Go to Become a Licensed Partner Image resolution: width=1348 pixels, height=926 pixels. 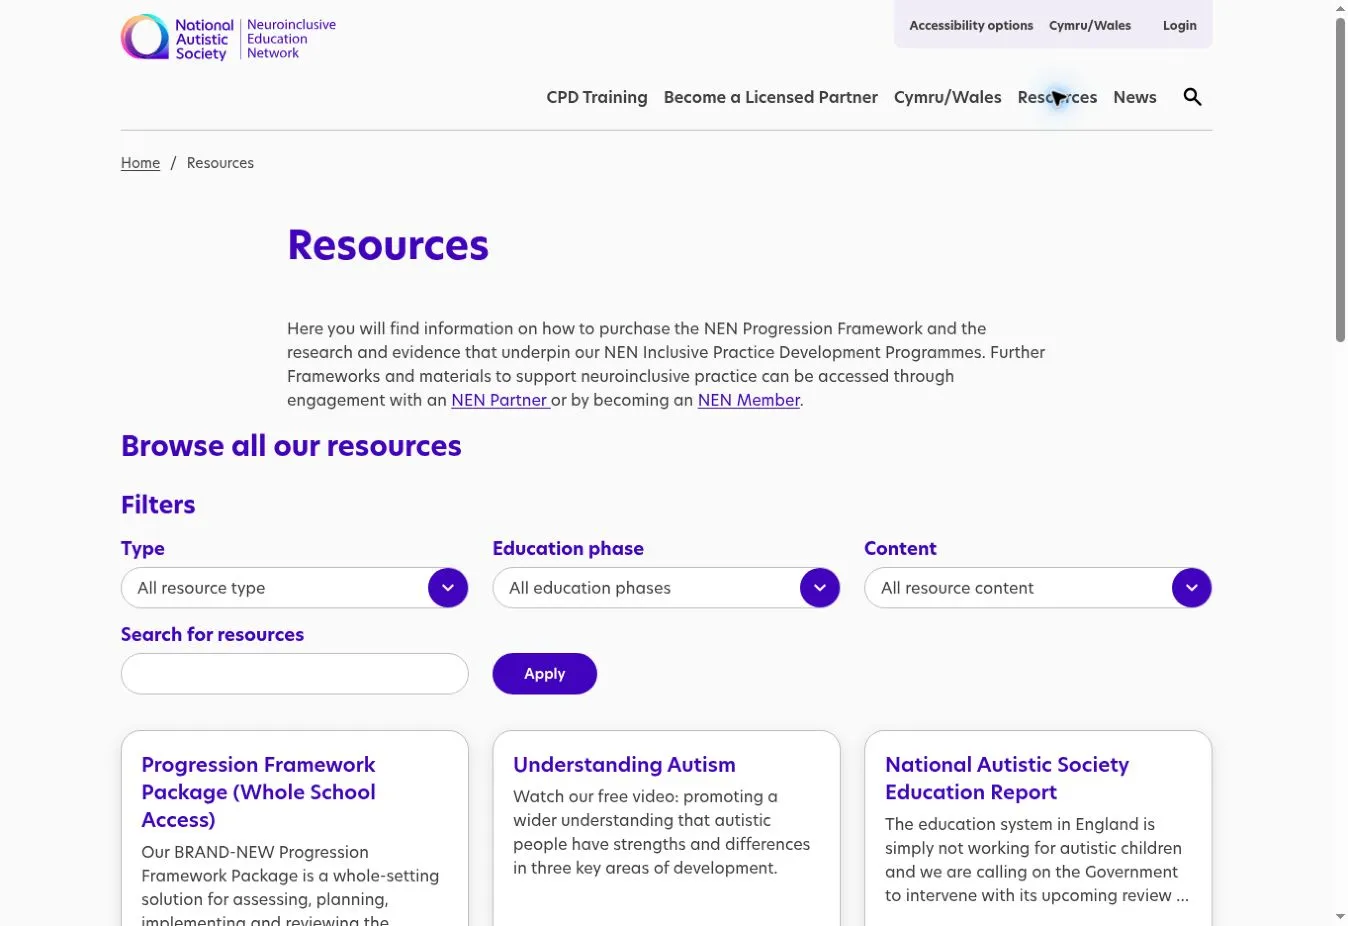pos(771,97)
